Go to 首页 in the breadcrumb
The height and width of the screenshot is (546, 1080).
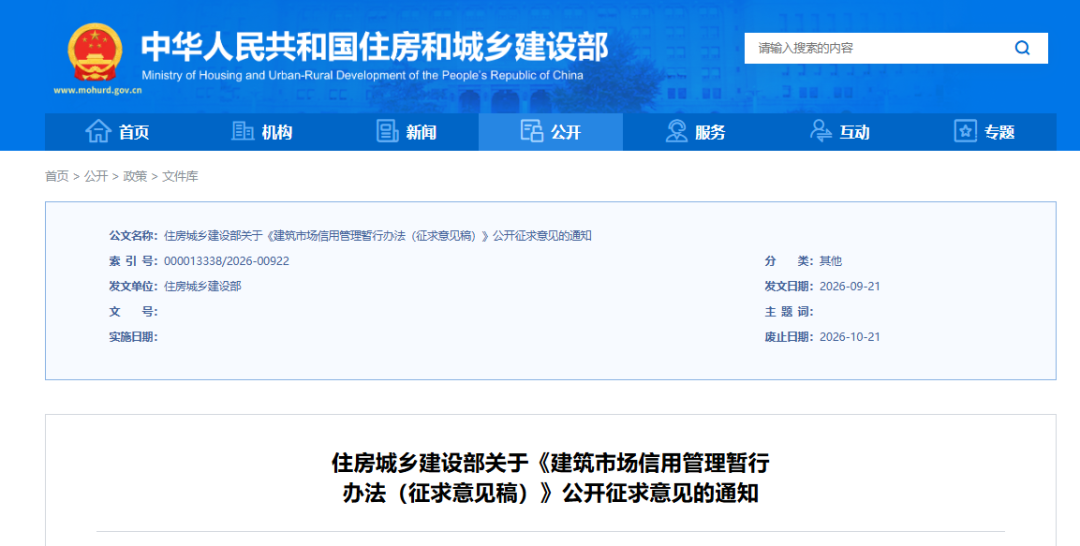click(57, 176)
